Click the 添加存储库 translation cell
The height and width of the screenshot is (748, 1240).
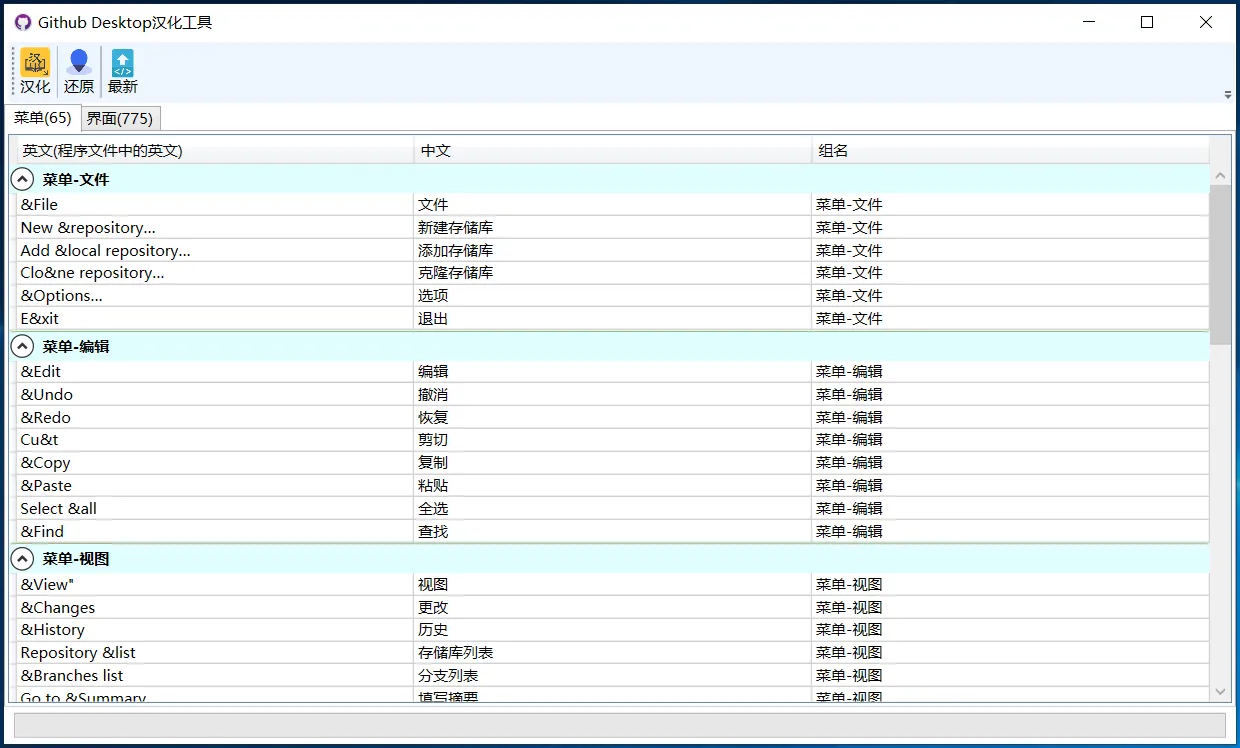pos(613,250)
